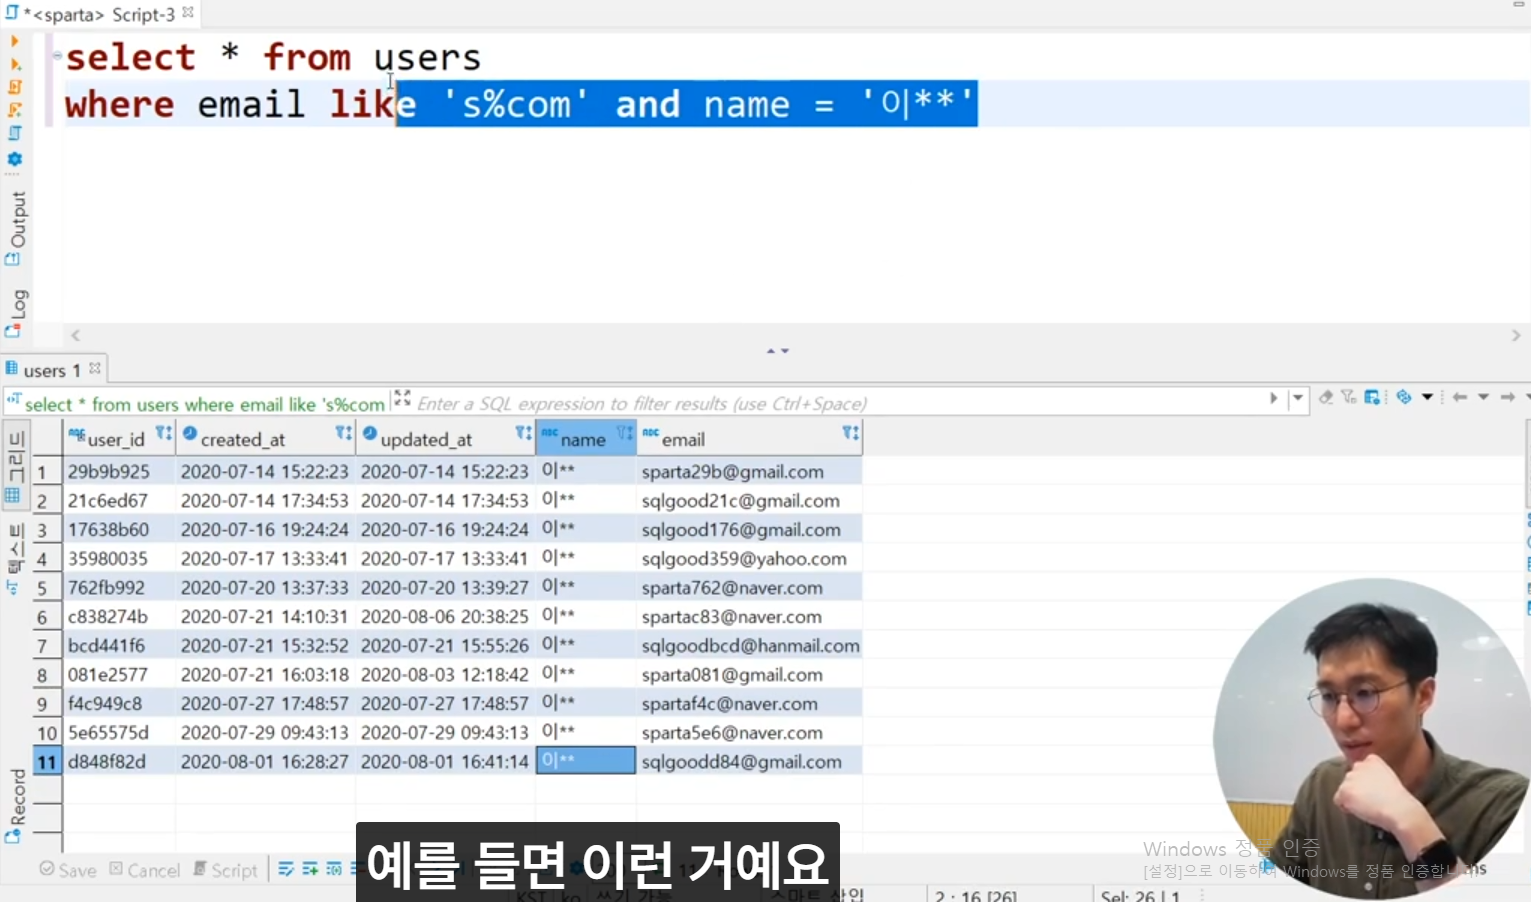Execute the script in separate tabs
This screenshot has width=1531, height=902.
click(14, 110)
